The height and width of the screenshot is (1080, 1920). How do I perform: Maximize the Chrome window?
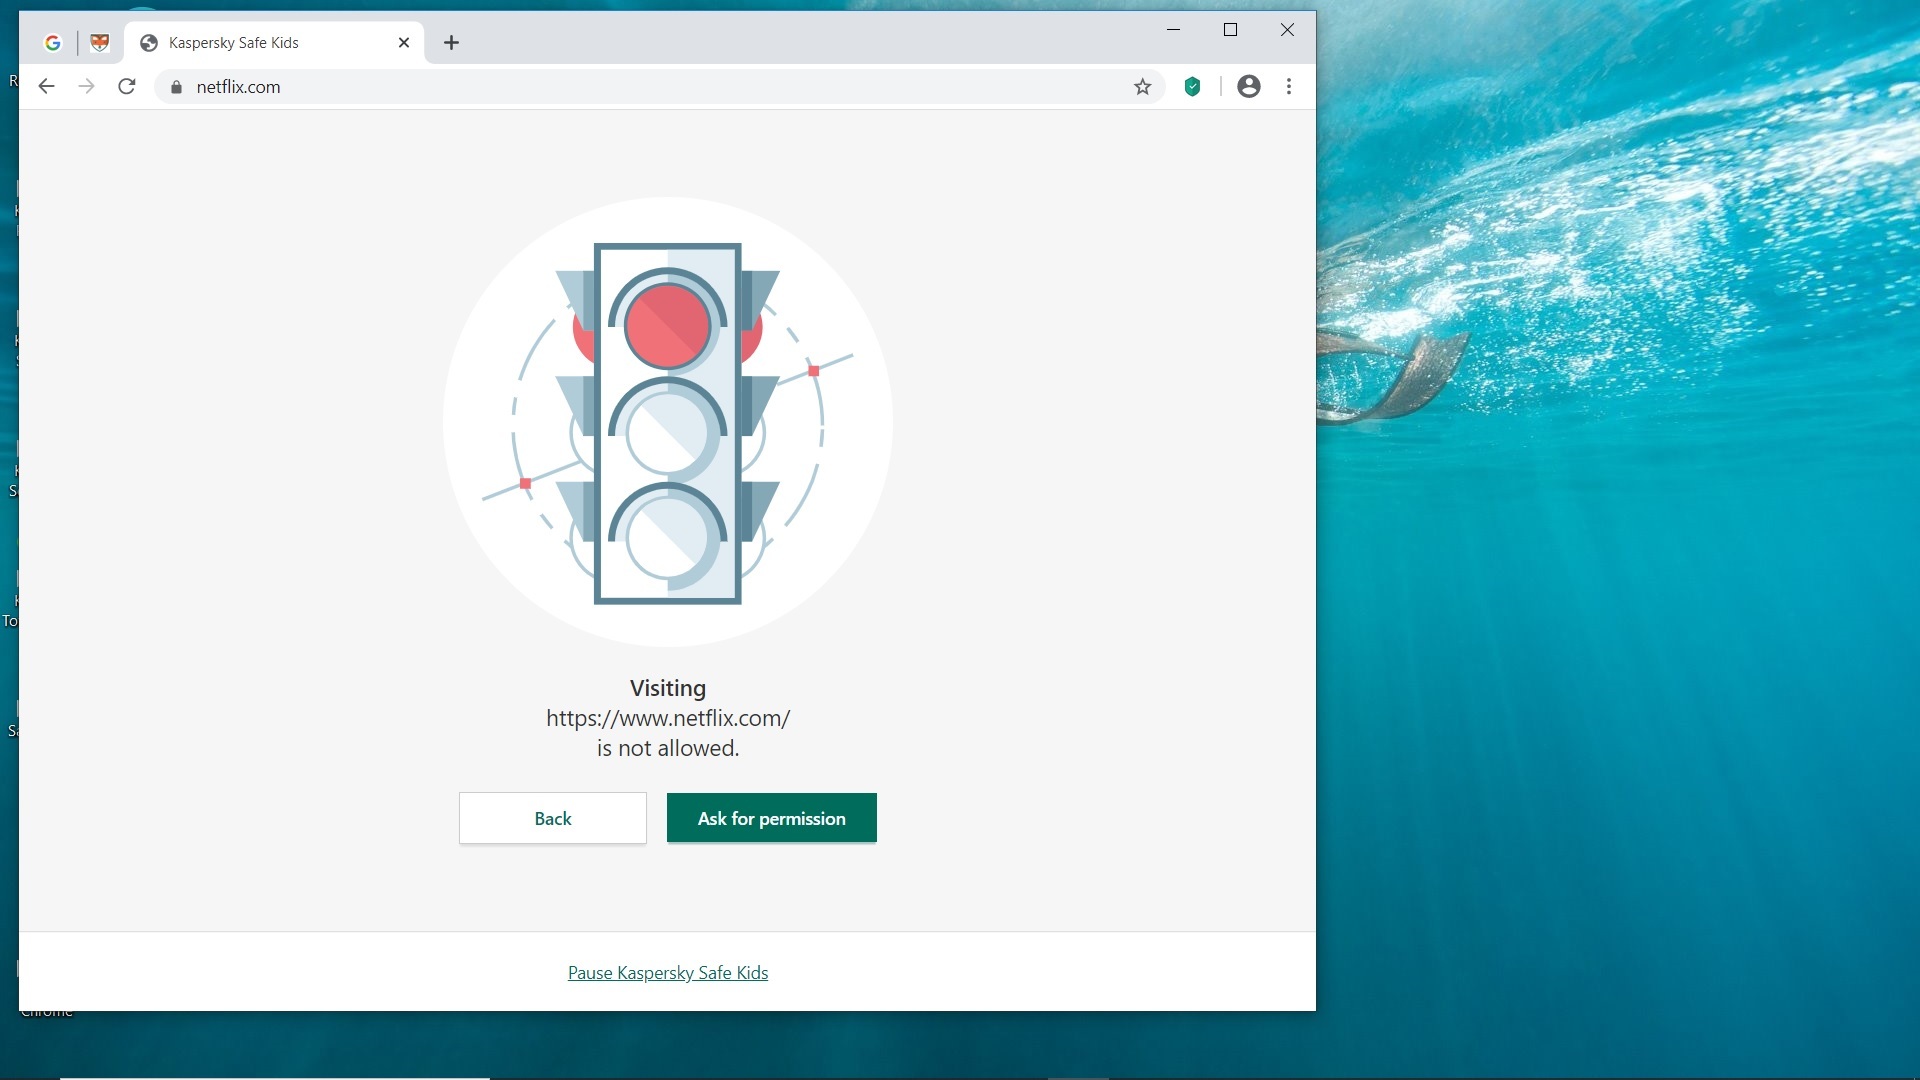click(1231, 30)
